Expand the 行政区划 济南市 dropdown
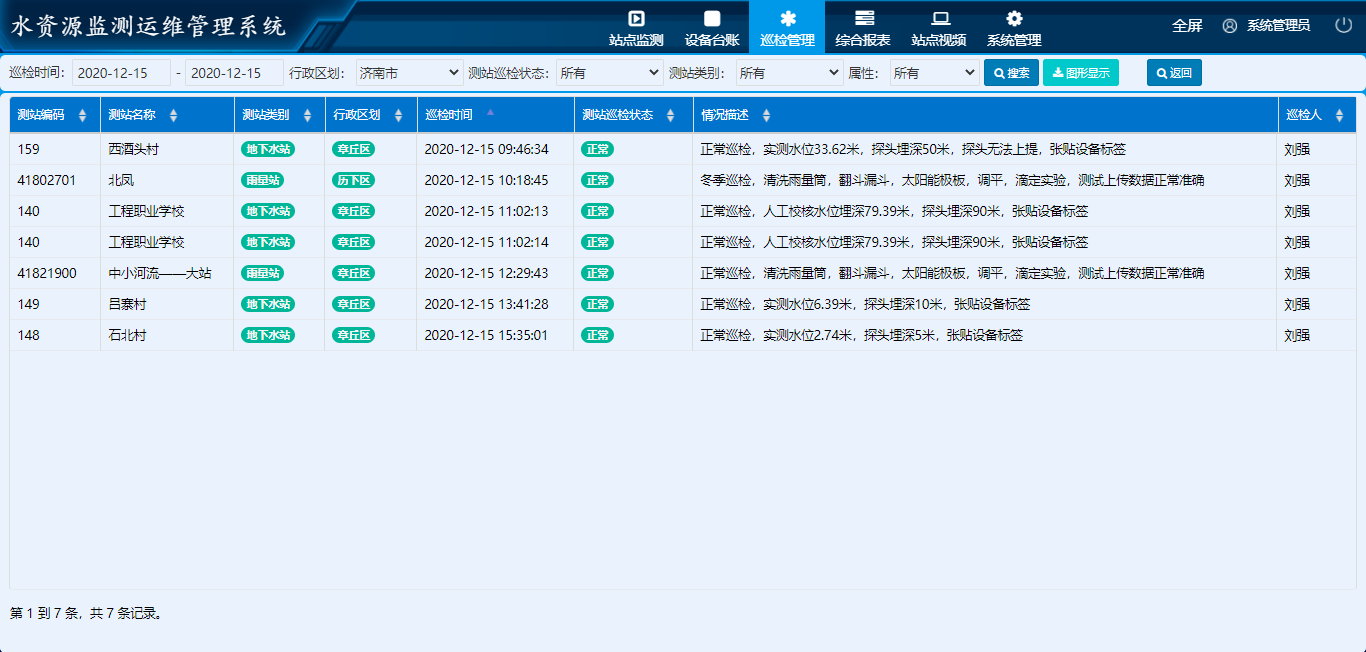This screenshot has height=652, width=1366. pyautogui.click(x=409, y=73)
